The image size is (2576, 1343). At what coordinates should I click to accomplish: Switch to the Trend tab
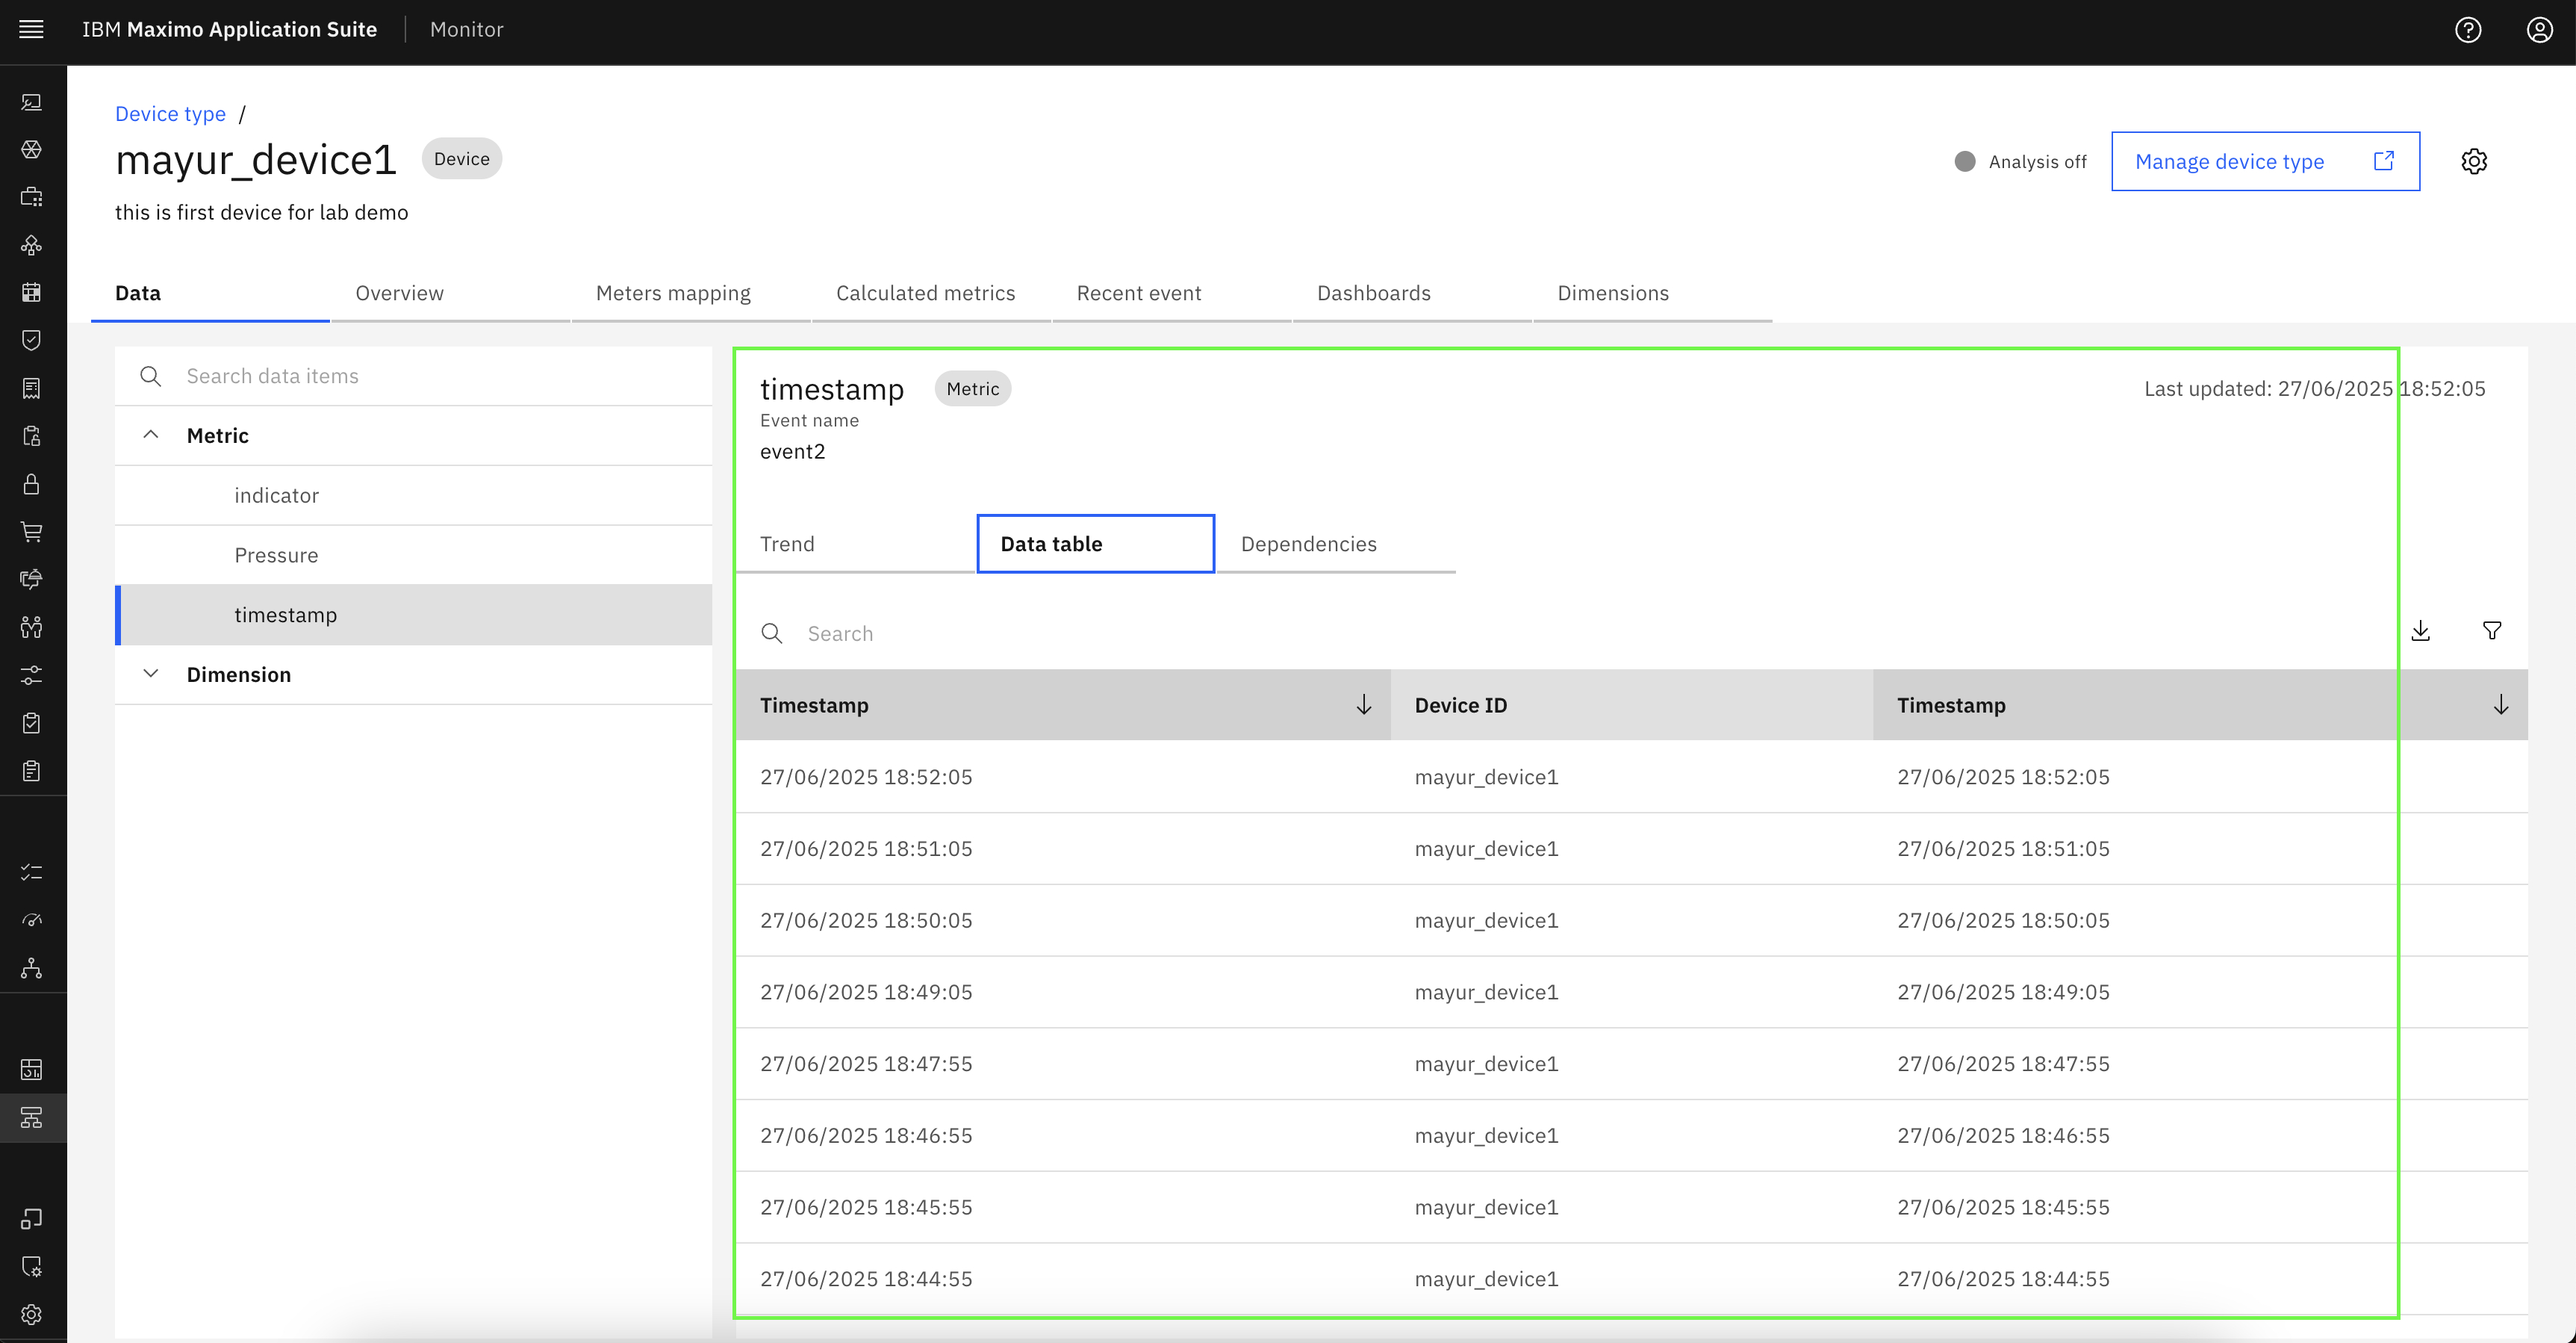855,544
